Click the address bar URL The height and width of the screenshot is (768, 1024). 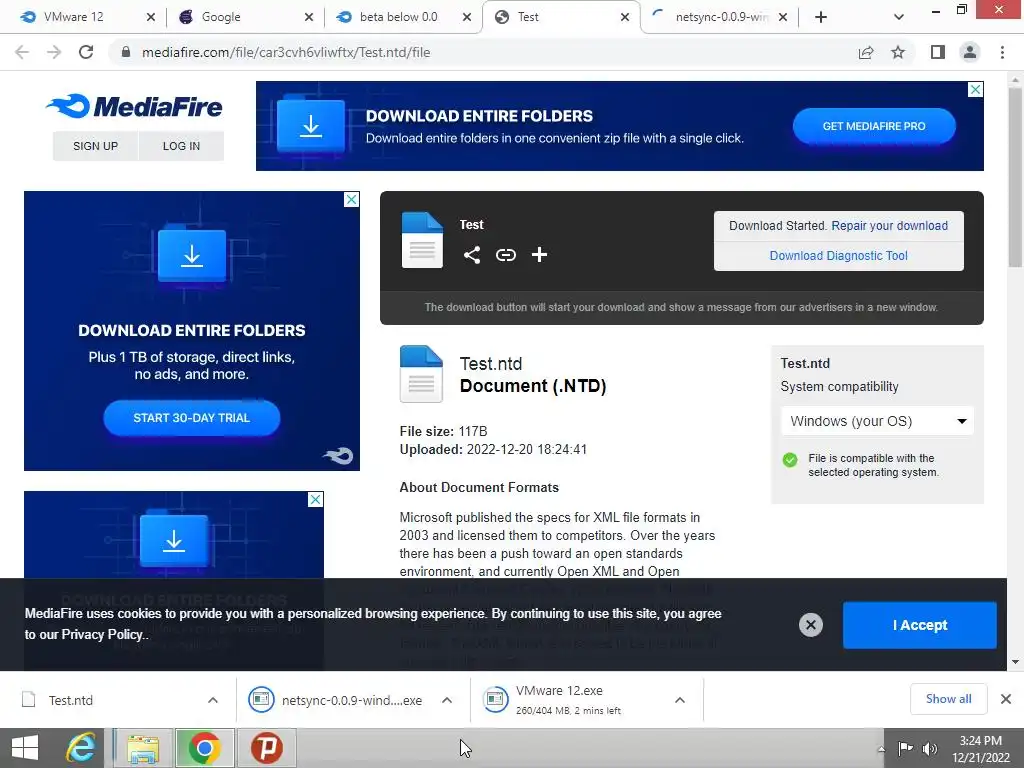coord(286,52)
